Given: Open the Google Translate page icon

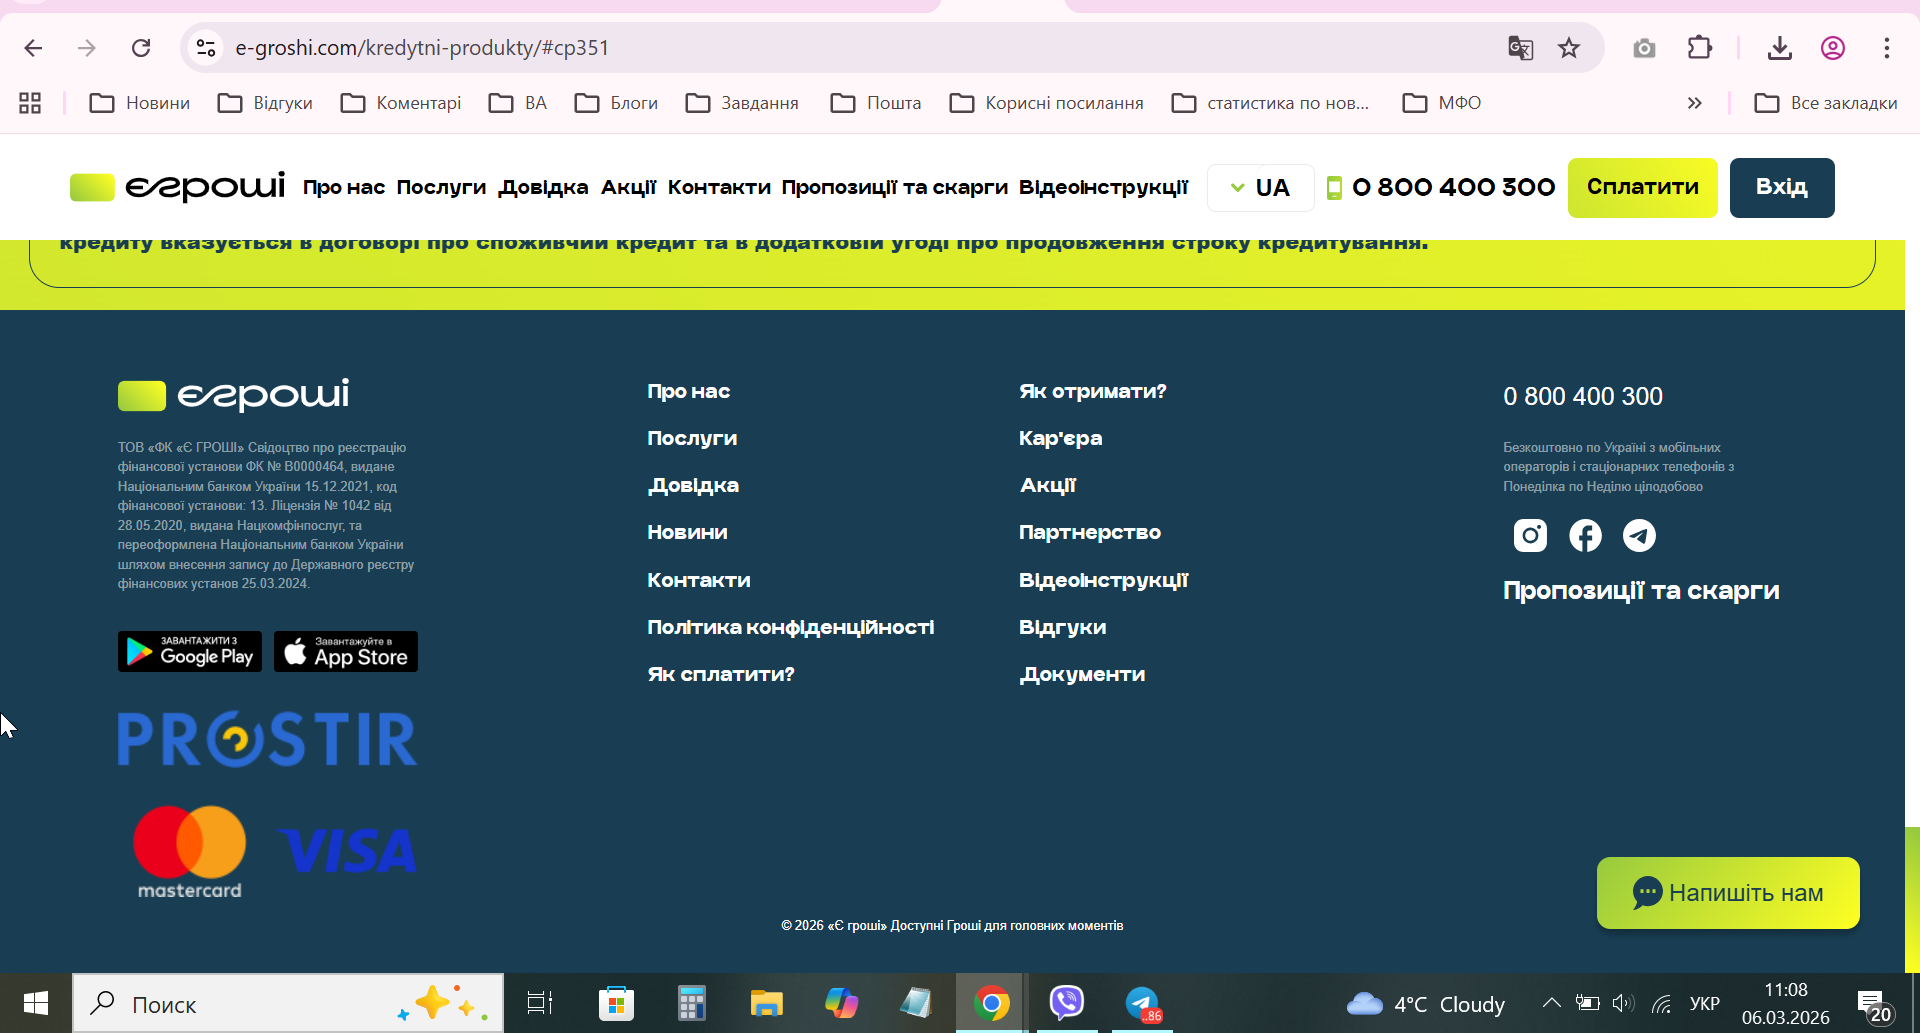Looking at the screenshot, I should (1520, 48).
